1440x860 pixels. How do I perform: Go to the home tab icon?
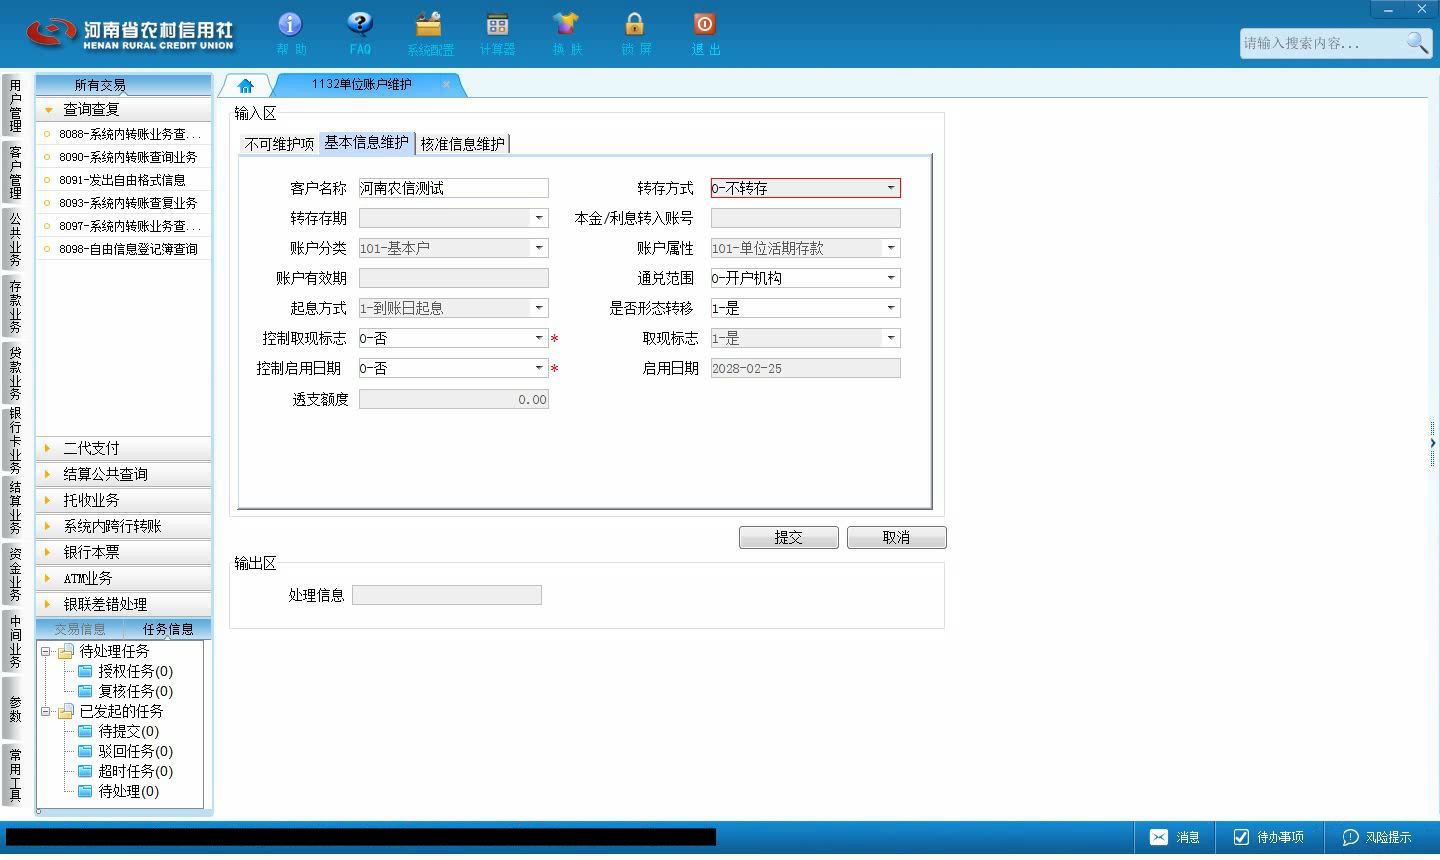pyautogui.click(x=245, y=85)
